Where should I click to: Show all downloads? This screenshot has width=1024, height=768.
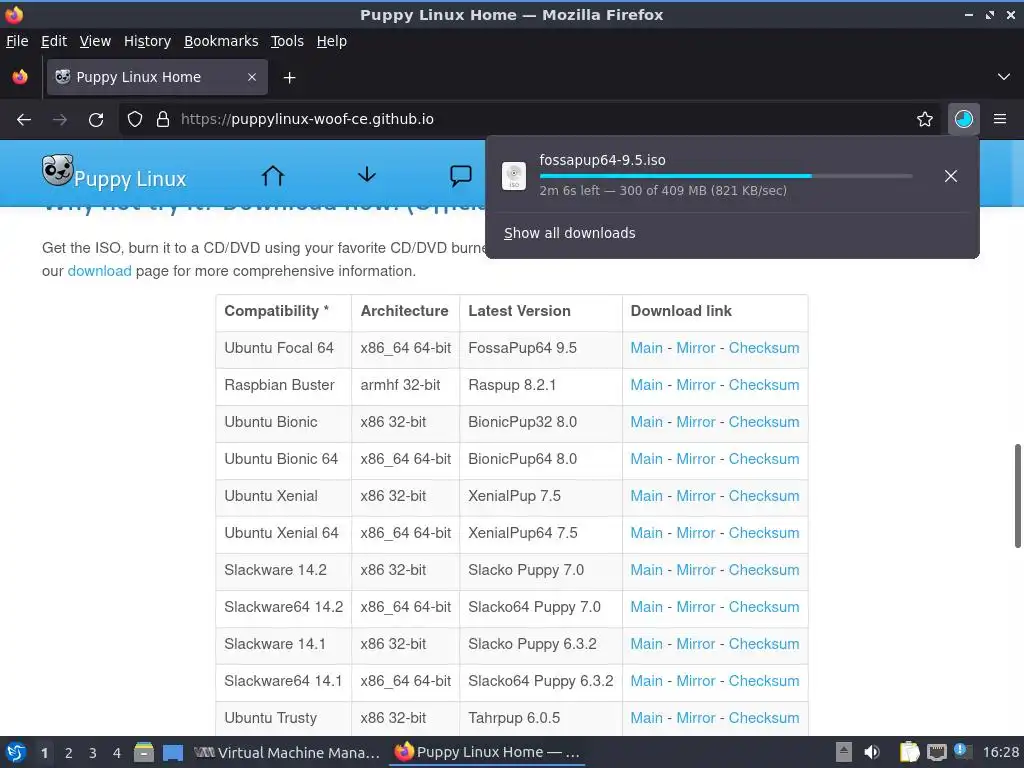click(569, 233)
